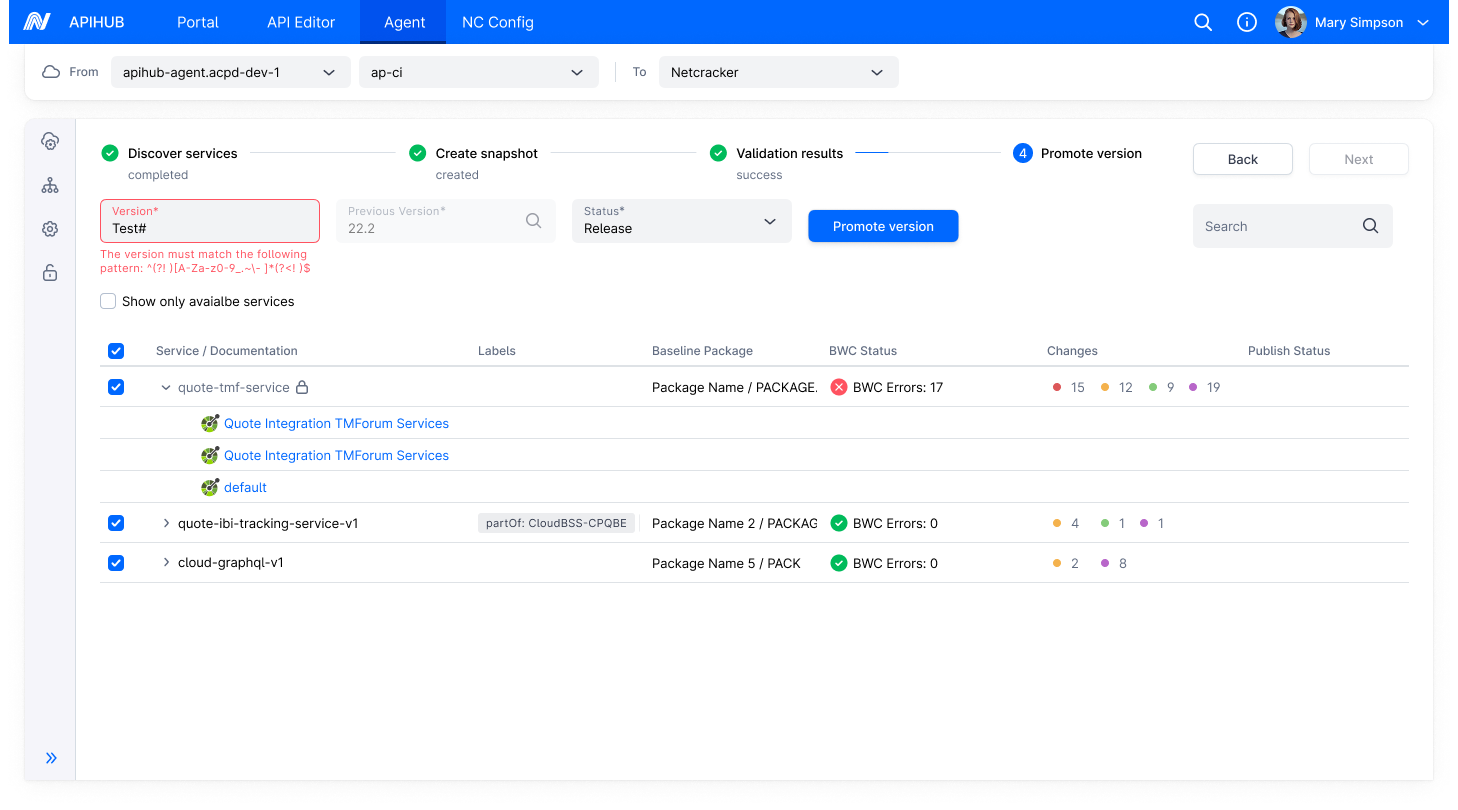Open the gear settings icon in sidebar
The width and height of the screenshot is (1458, 810).
coord(50,229)
